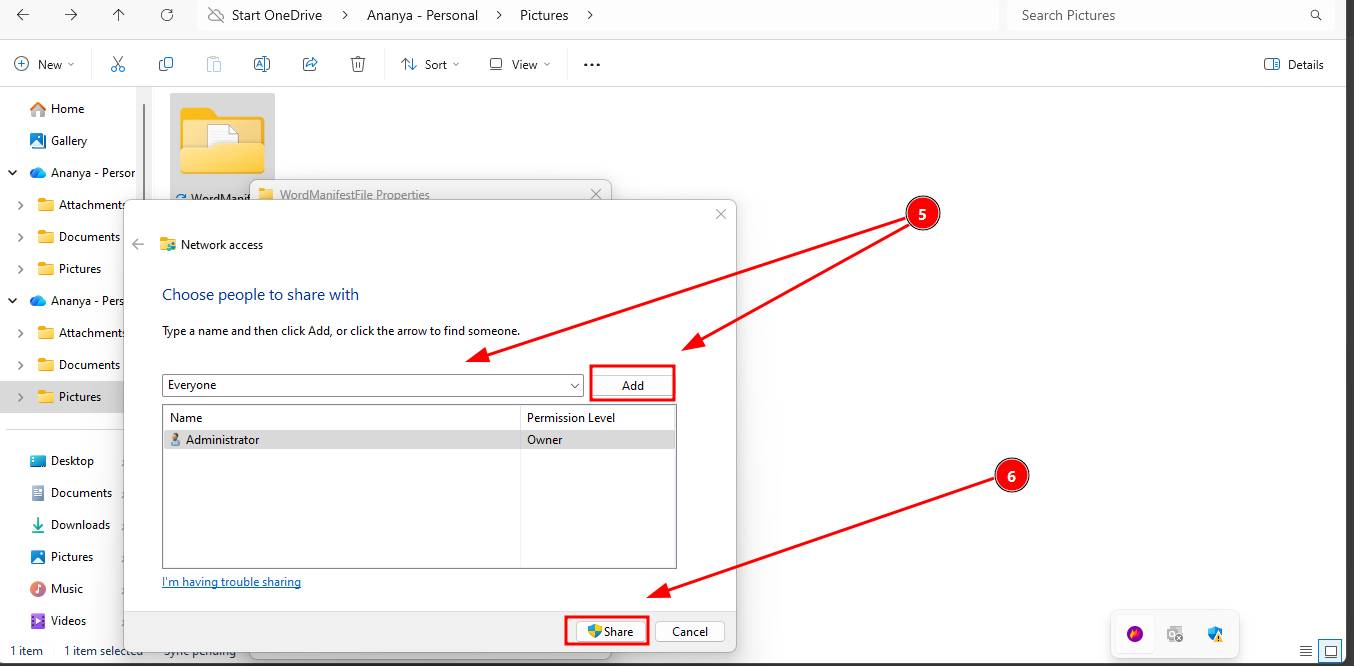The image size is (1354, 666).
Task: Open the Windows Security tray icon
Action: click(1215, 634)
